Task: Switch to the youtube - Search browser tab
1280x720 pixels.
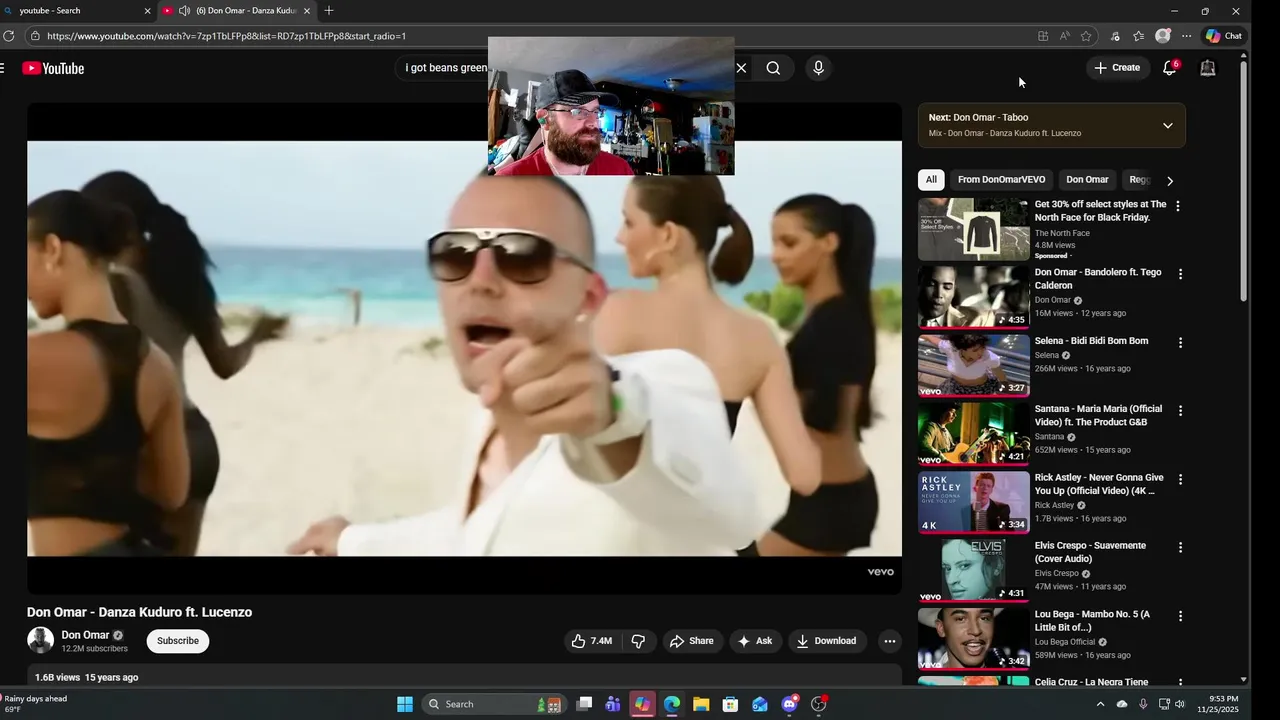Action: (x=78, y=11)
